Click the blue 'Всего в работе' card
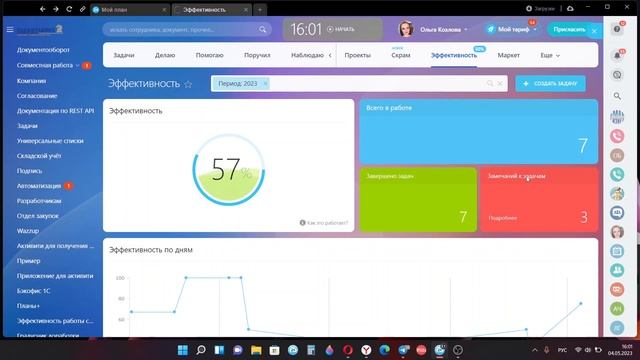Viewport: 640px width, 360px height. (478, 131)
